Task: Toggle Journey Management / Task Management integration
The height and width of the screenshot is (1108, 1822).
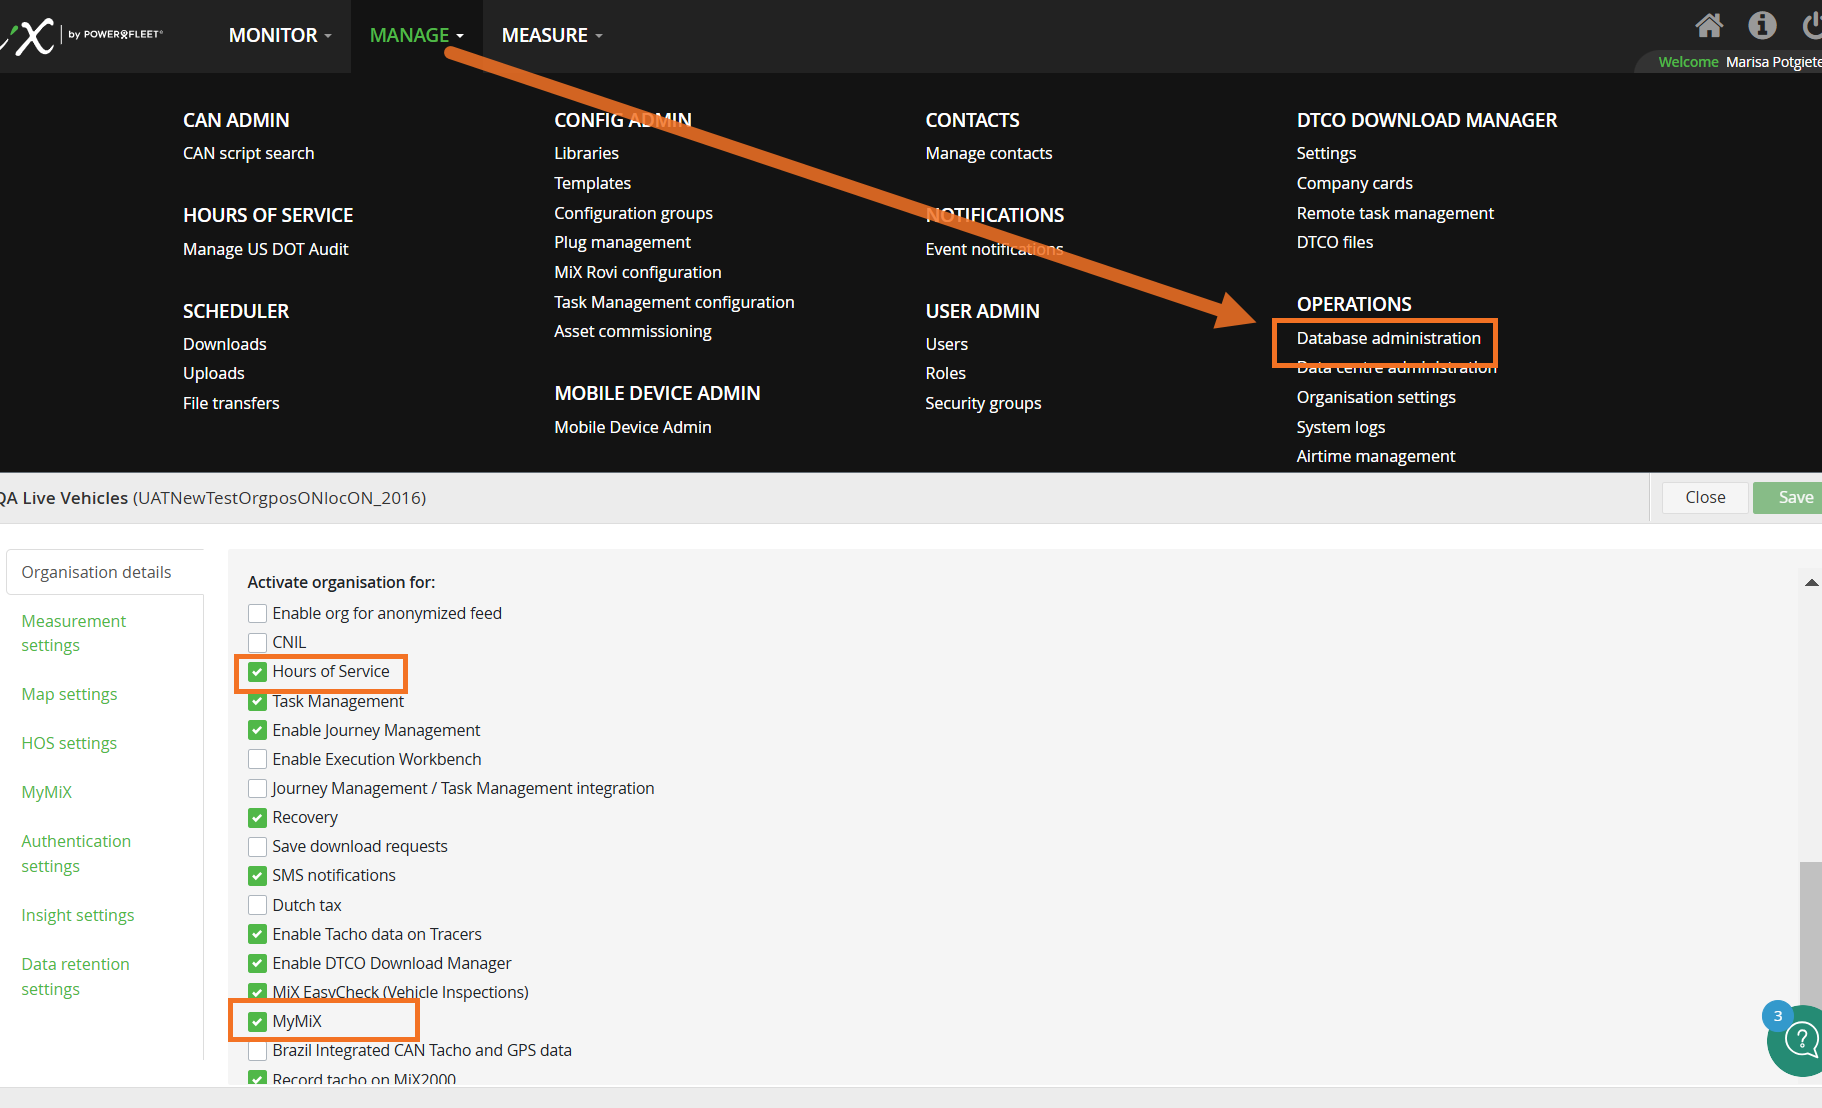Action: [257, 788]
